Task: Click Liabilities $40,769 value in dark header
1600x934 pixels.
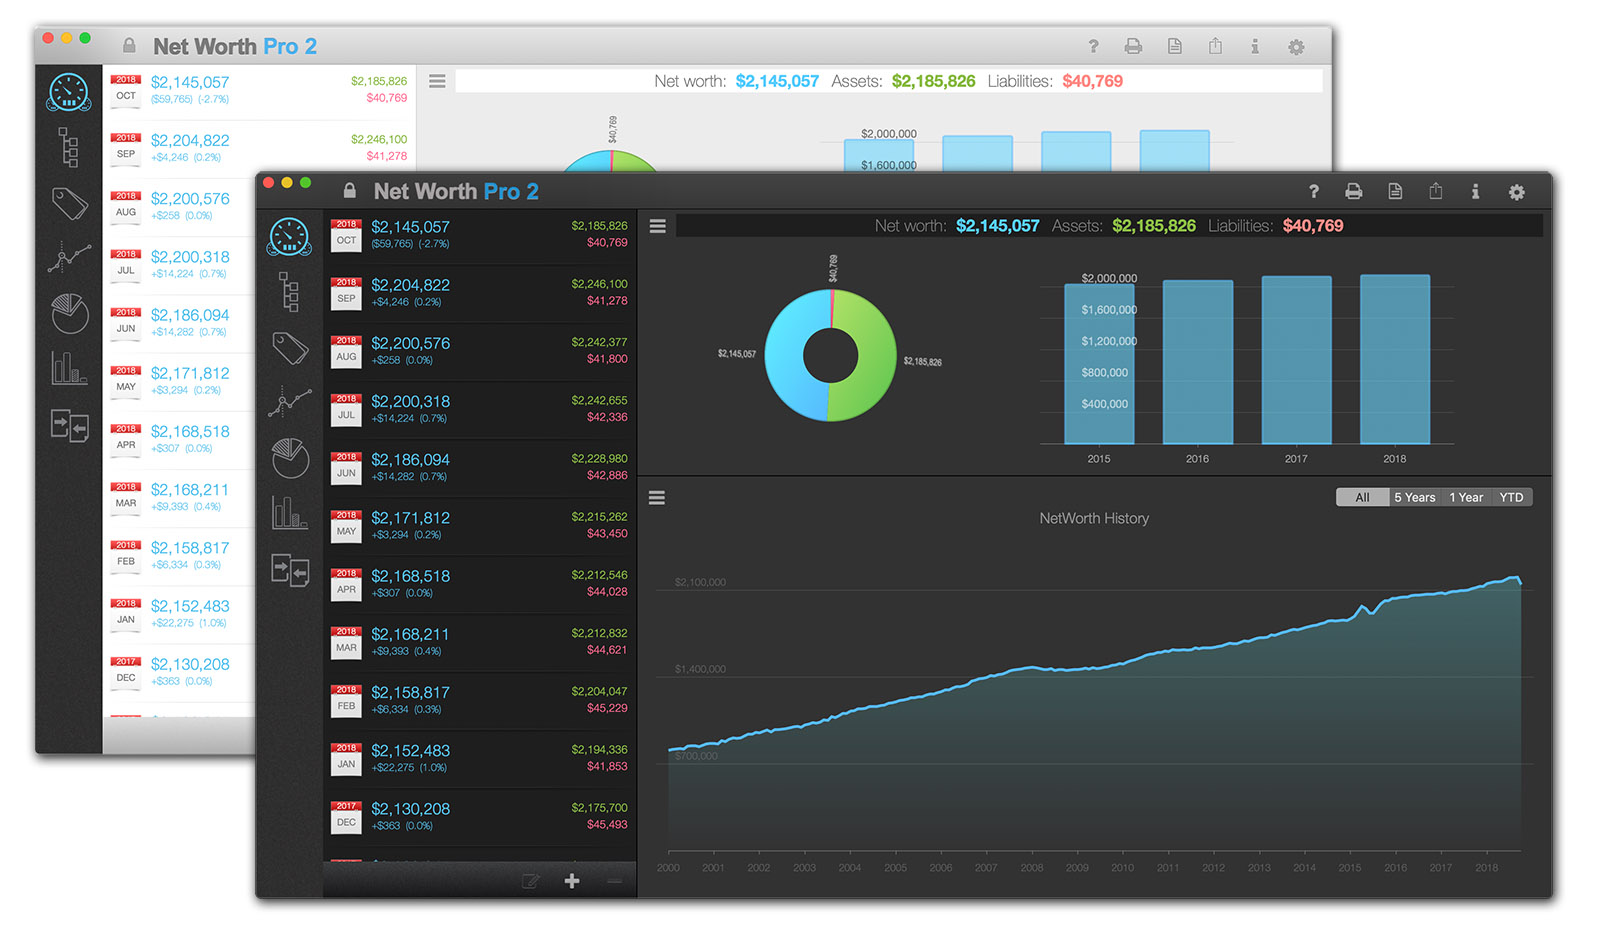Action: click(x=1313, y=226)
